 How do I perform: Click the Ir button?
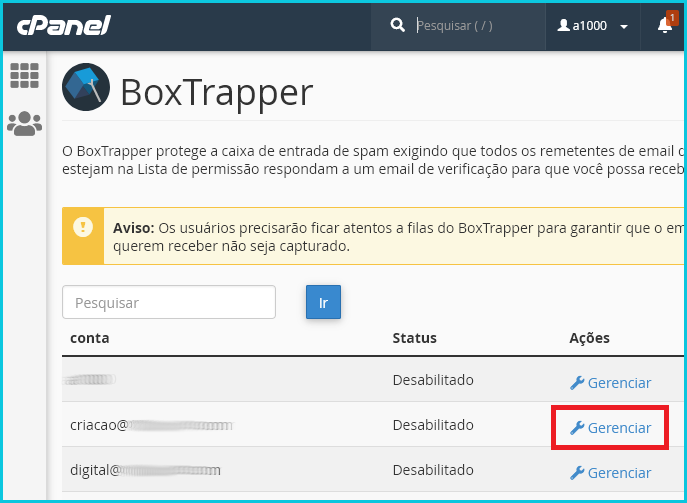pos(323,302)
